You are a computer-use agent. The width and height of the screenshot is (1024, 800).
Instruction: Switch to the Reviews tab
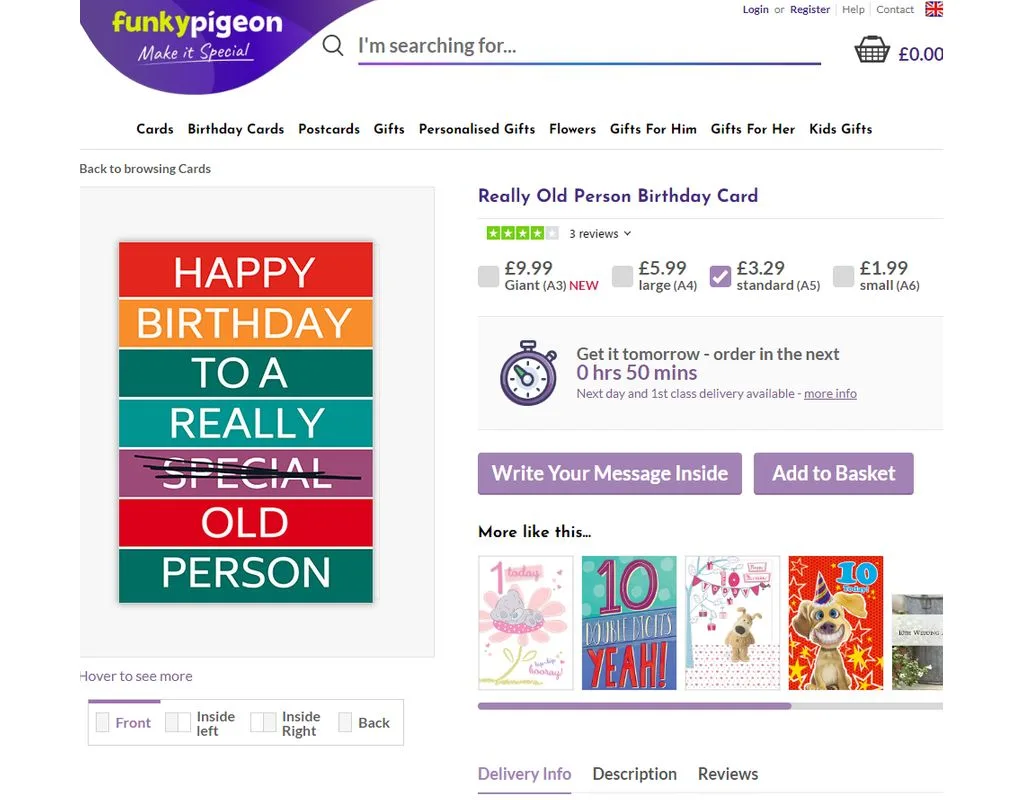[x=728, y=774]
